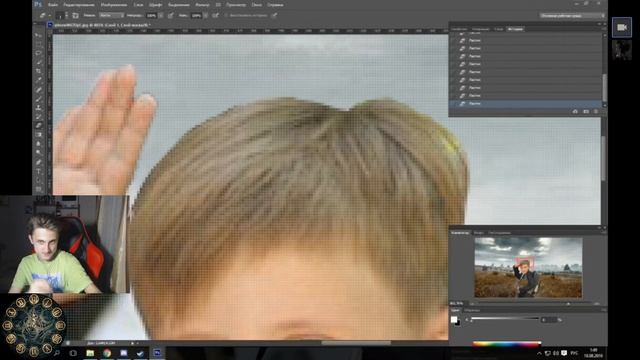Create a new snapshot in History panel
Screen dimensions: 640x360
586,111
